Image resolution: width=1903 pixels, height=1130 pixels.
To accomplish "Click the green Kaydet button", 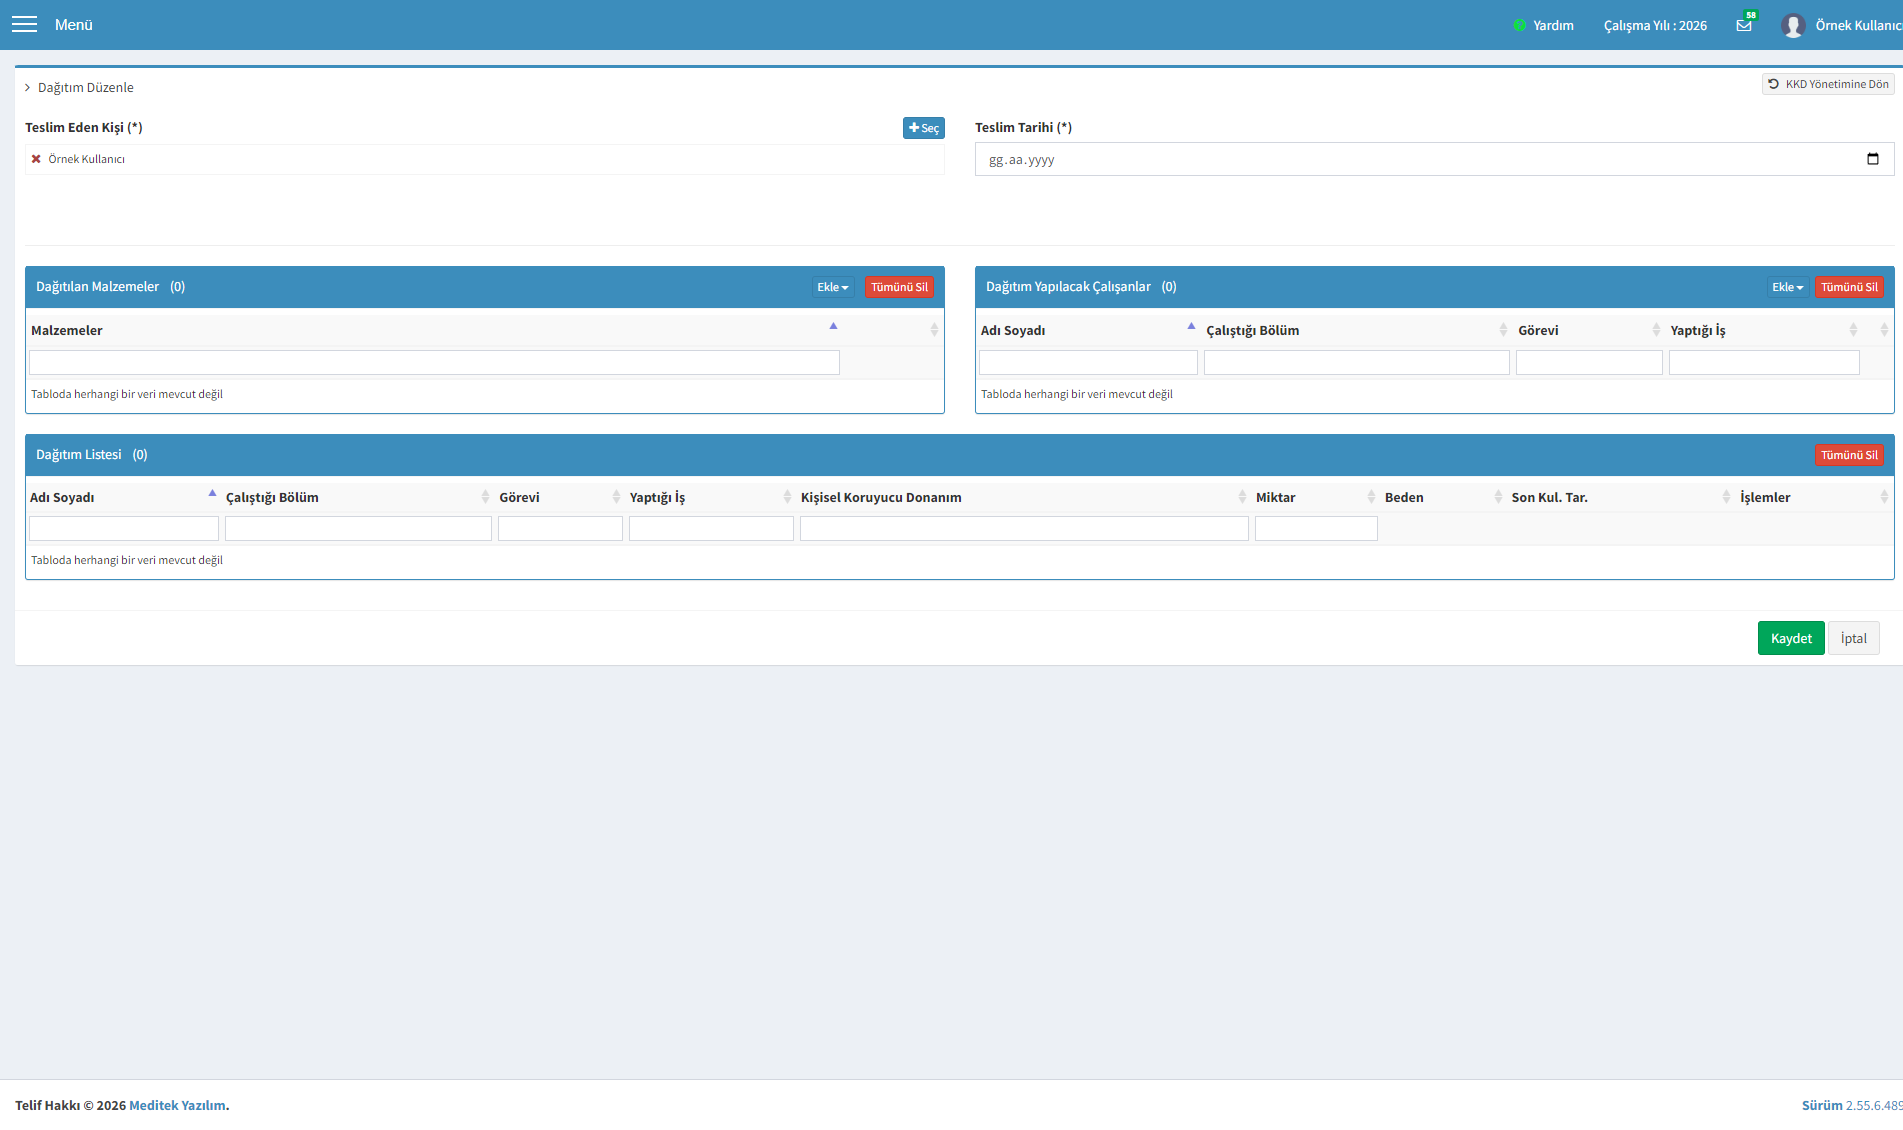I will tap(1791, 638).
